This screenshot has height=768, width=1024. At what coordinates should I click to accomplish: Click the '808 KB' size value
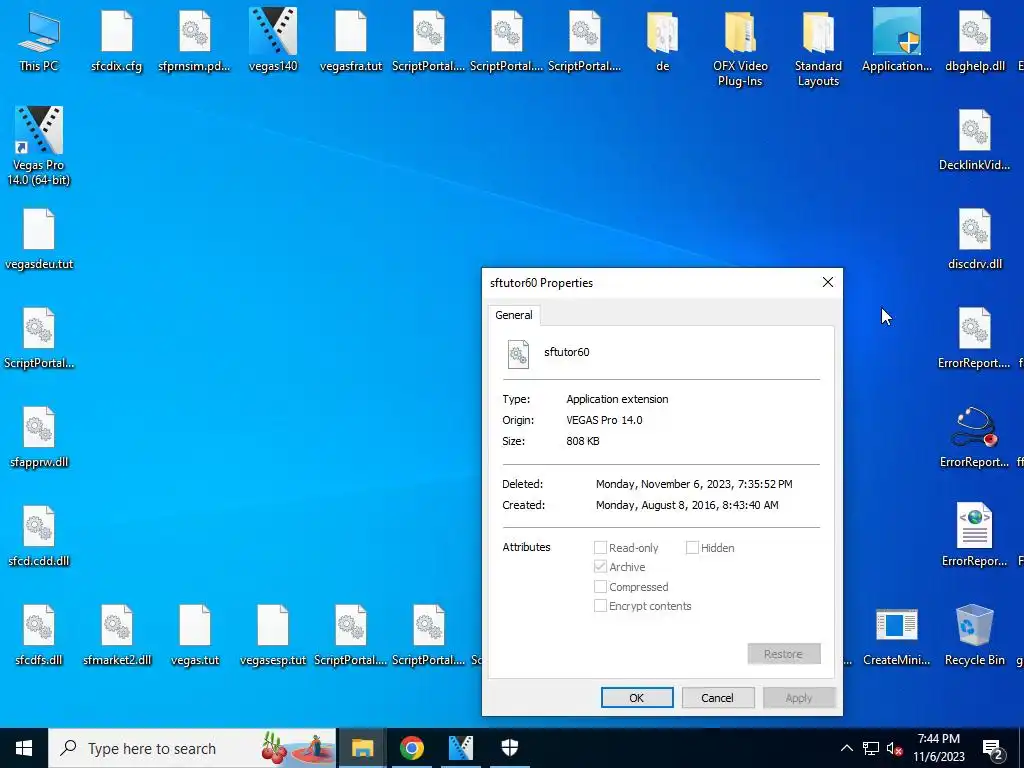583,441
